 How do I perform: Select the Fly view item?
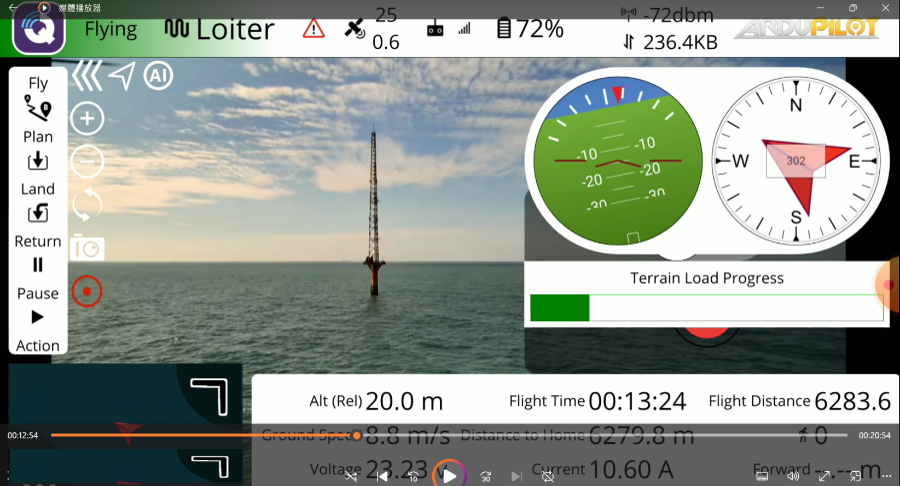[38, 95]
